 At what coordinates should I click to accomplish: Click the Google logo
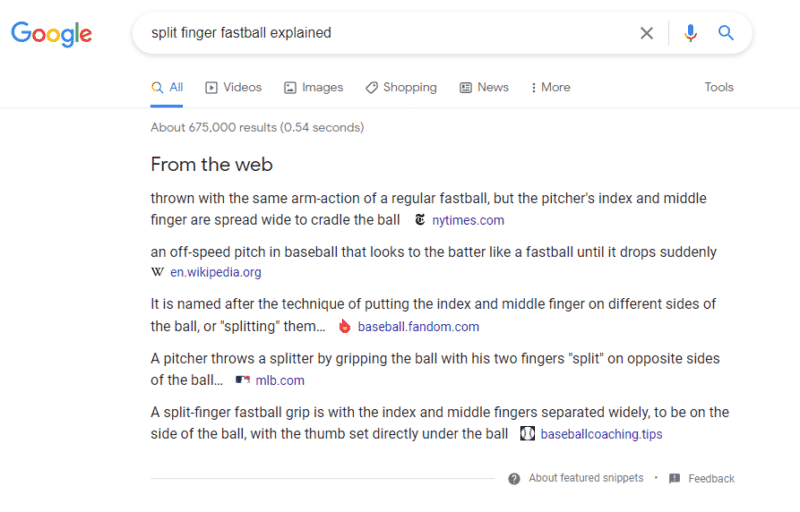pos(51,33)
